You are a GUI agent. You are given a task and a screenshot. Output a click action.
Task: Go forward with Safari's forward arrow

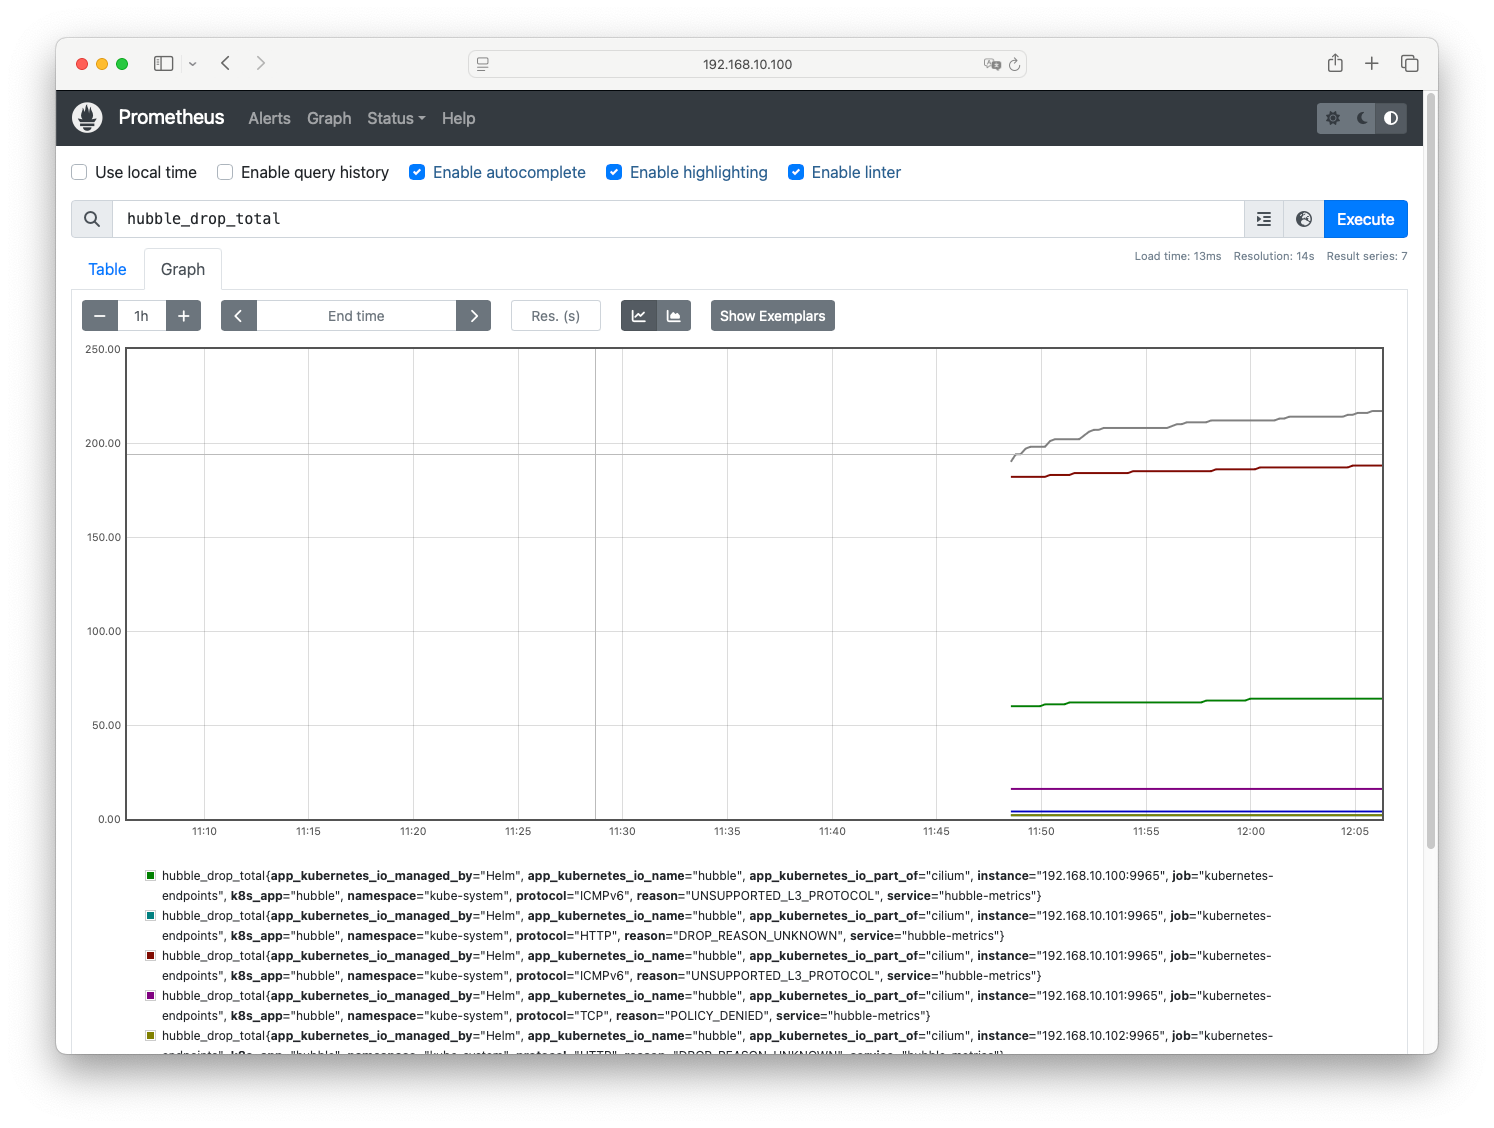pyautogui.click(x=261, y=63)
